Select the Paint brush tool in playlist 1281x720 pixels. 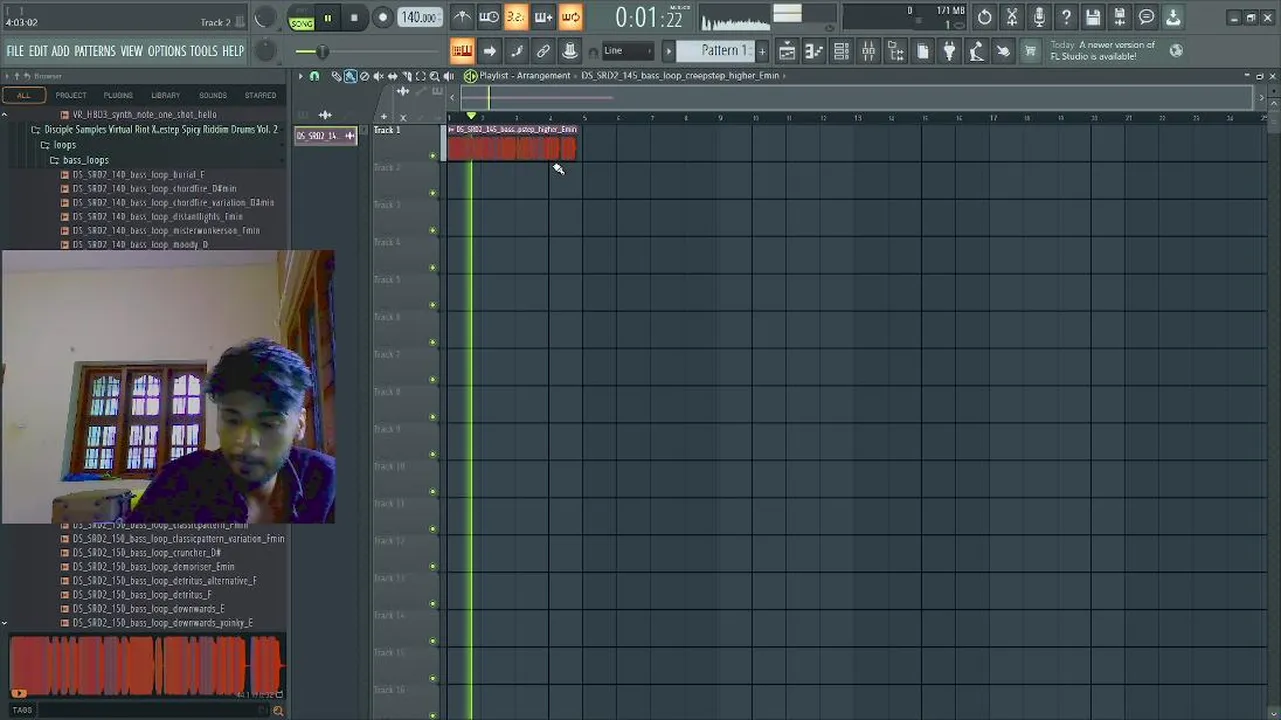click(350, 76)
